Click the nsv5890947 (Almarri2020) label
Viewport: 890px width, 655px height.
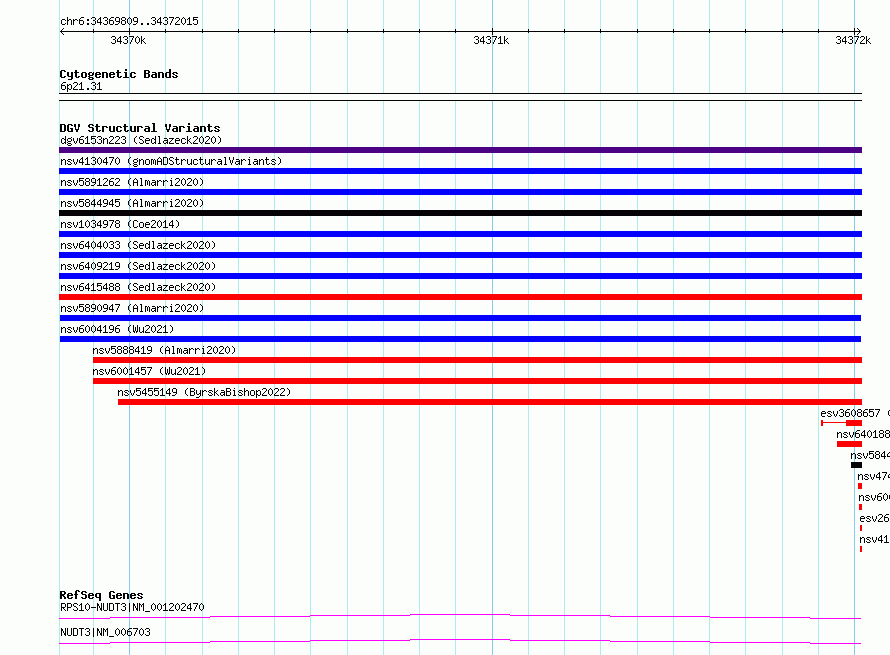coord(132,308)
